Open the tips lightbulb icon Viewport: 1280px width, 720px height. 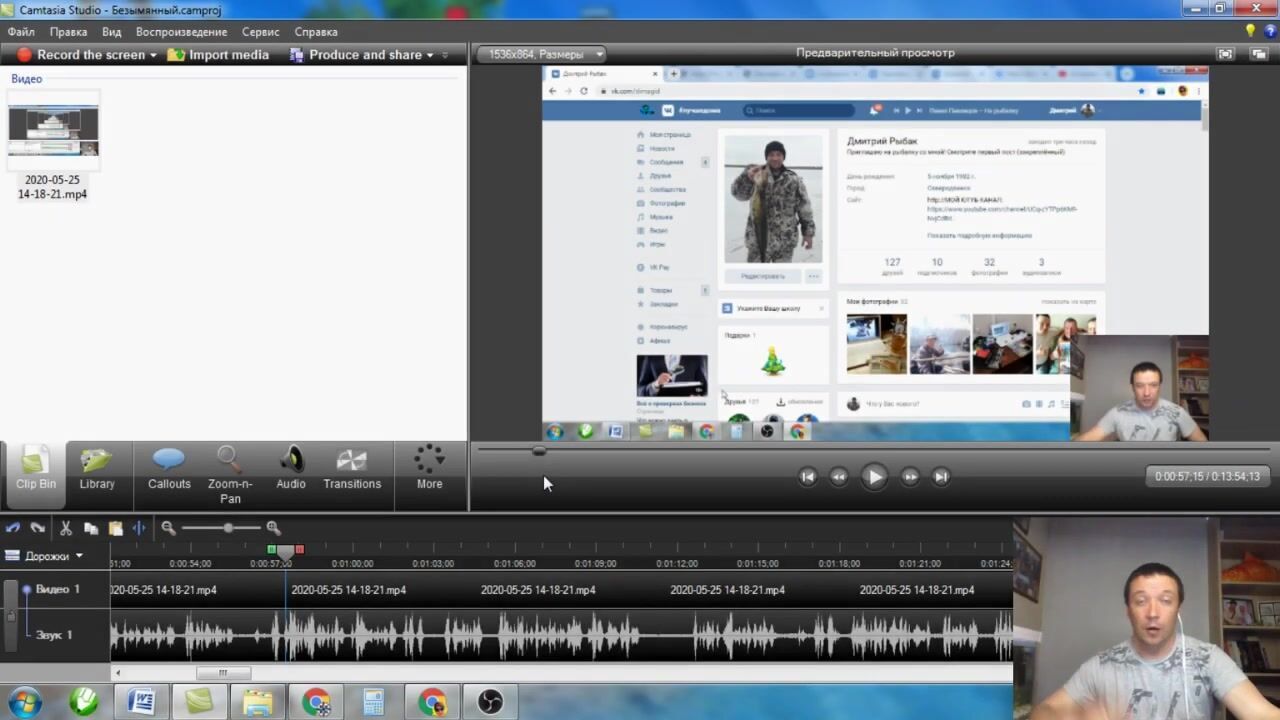coord(1249,31)
